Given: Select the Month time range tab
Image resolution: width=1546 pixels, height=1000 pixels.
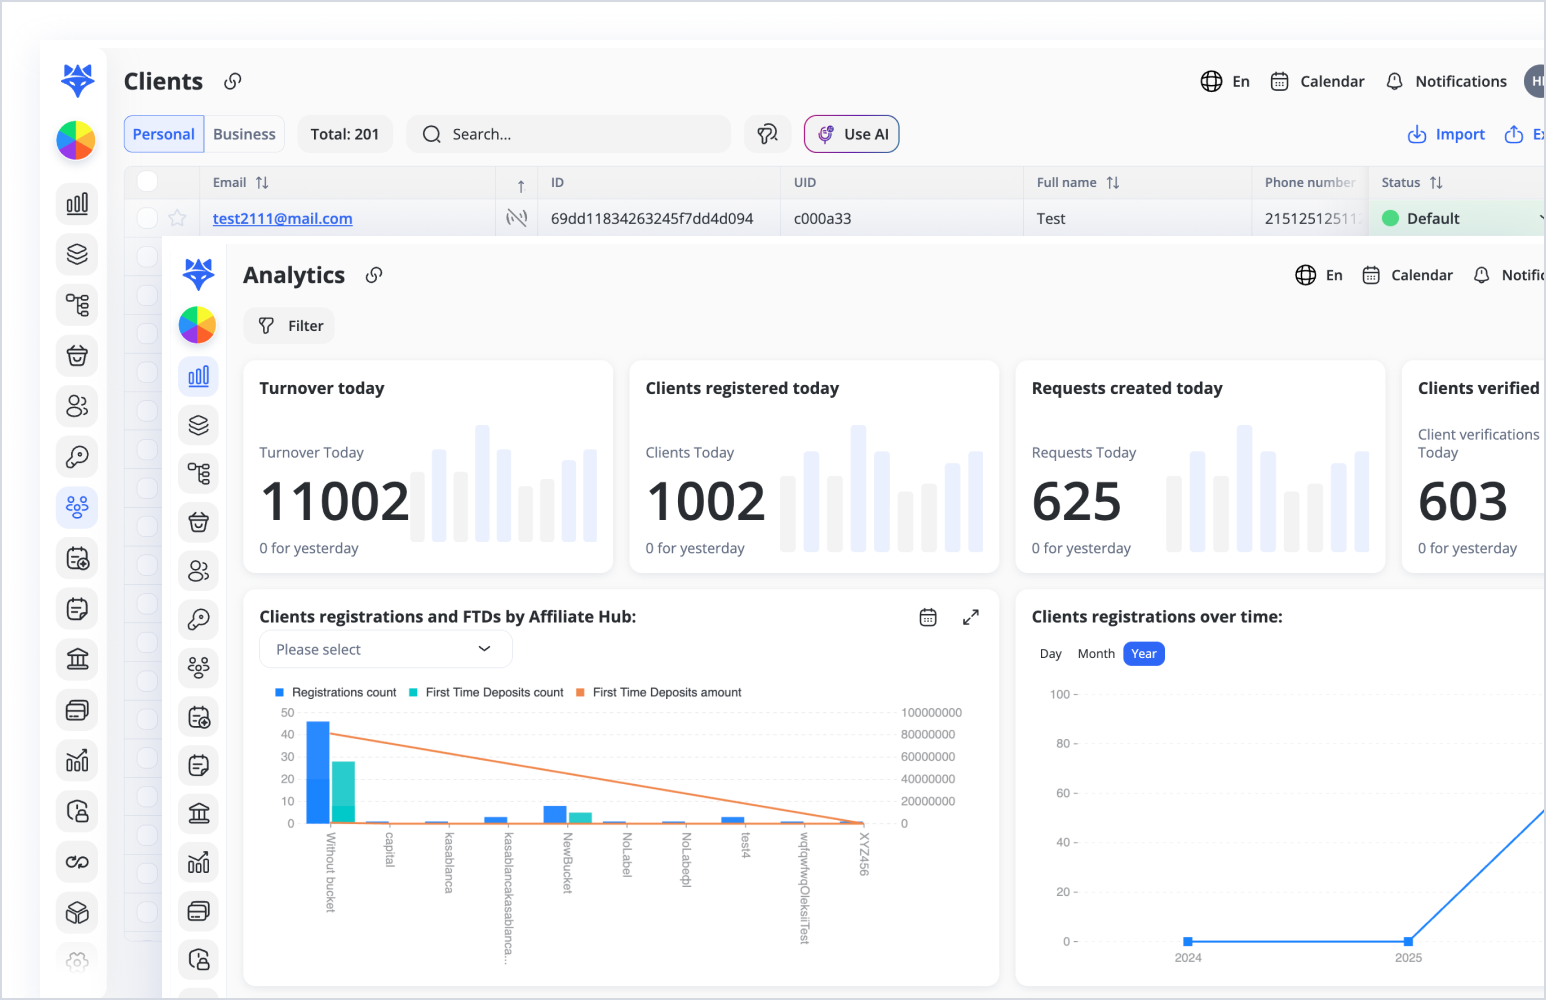Looking at the screenshot, I should click(x=1095, y=654).
